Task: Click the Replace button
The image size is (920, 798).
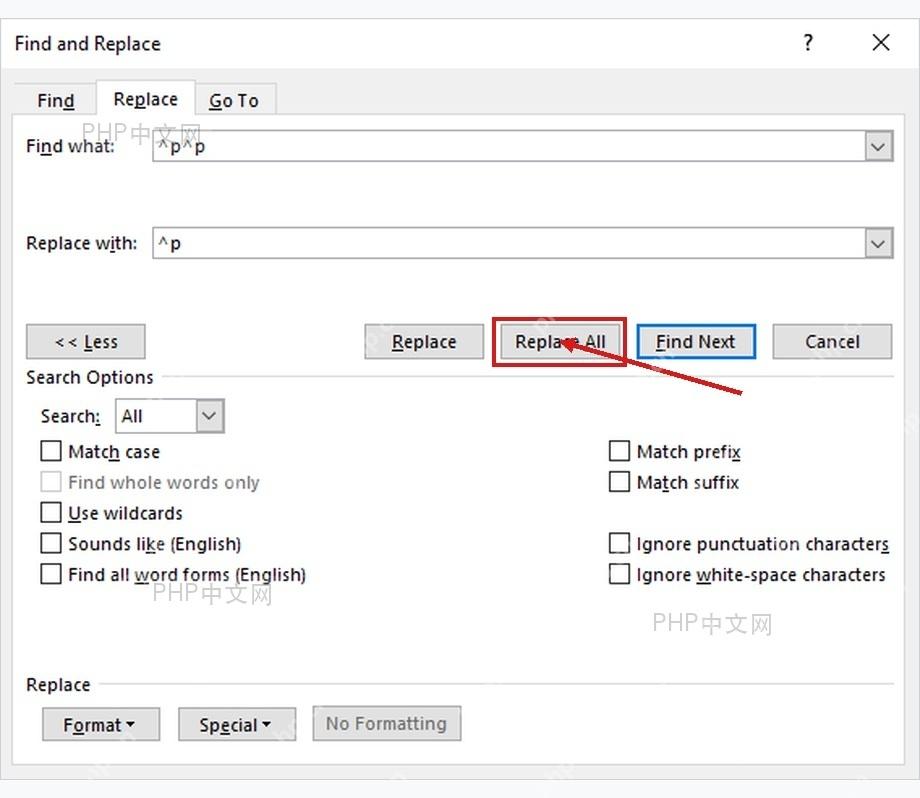Action: pos(424,341)
